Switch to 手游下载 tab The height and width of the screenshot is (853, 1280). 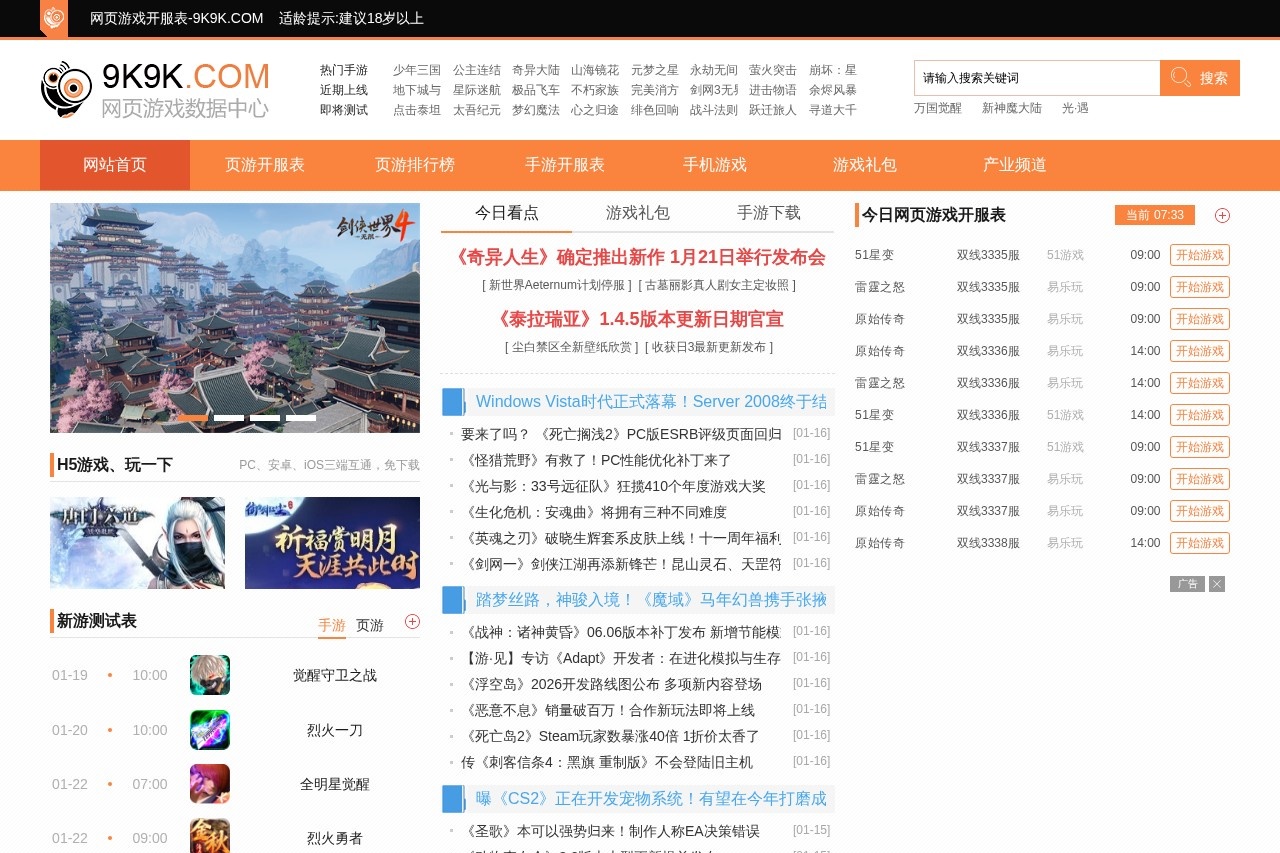point(769,213)
